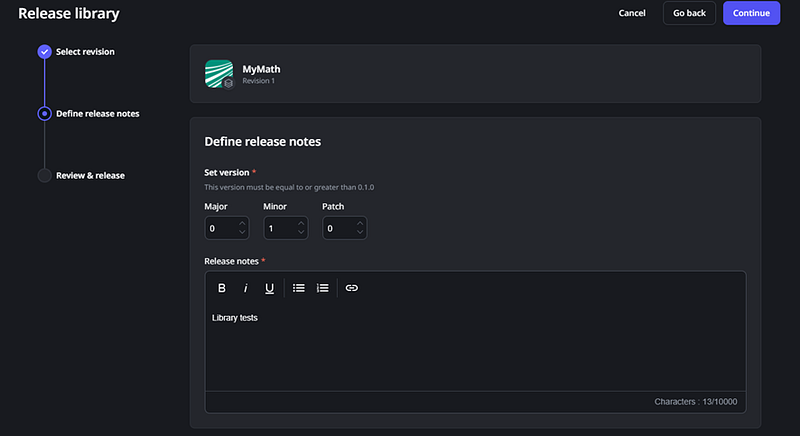Click the MyMath library name
Viewport: 800px width, 436px height.
[261, 69]
